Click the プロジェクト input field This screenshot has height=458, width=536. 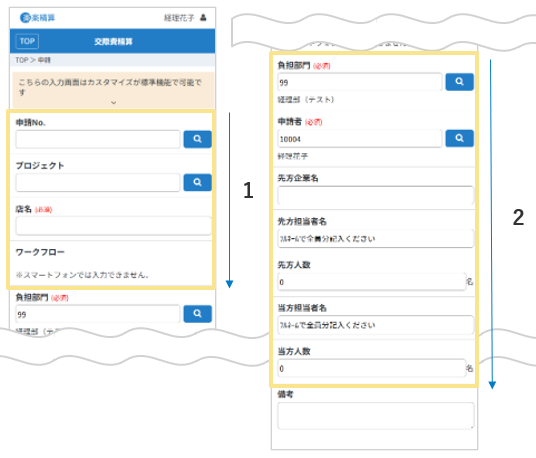[98, 183]
